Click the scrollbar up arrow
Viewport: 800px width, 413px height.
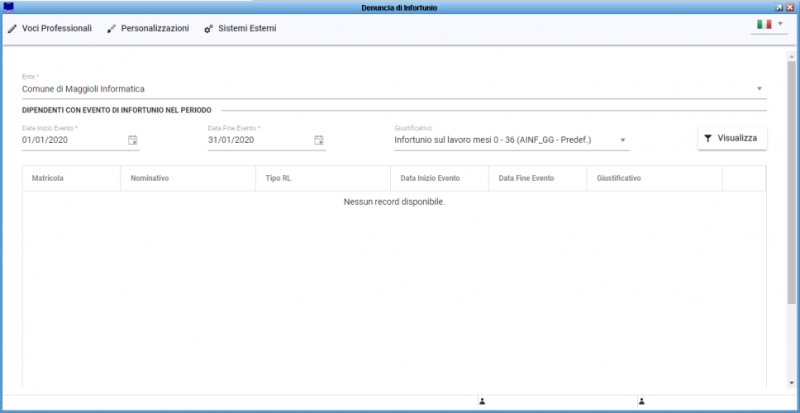coord(791,56)
